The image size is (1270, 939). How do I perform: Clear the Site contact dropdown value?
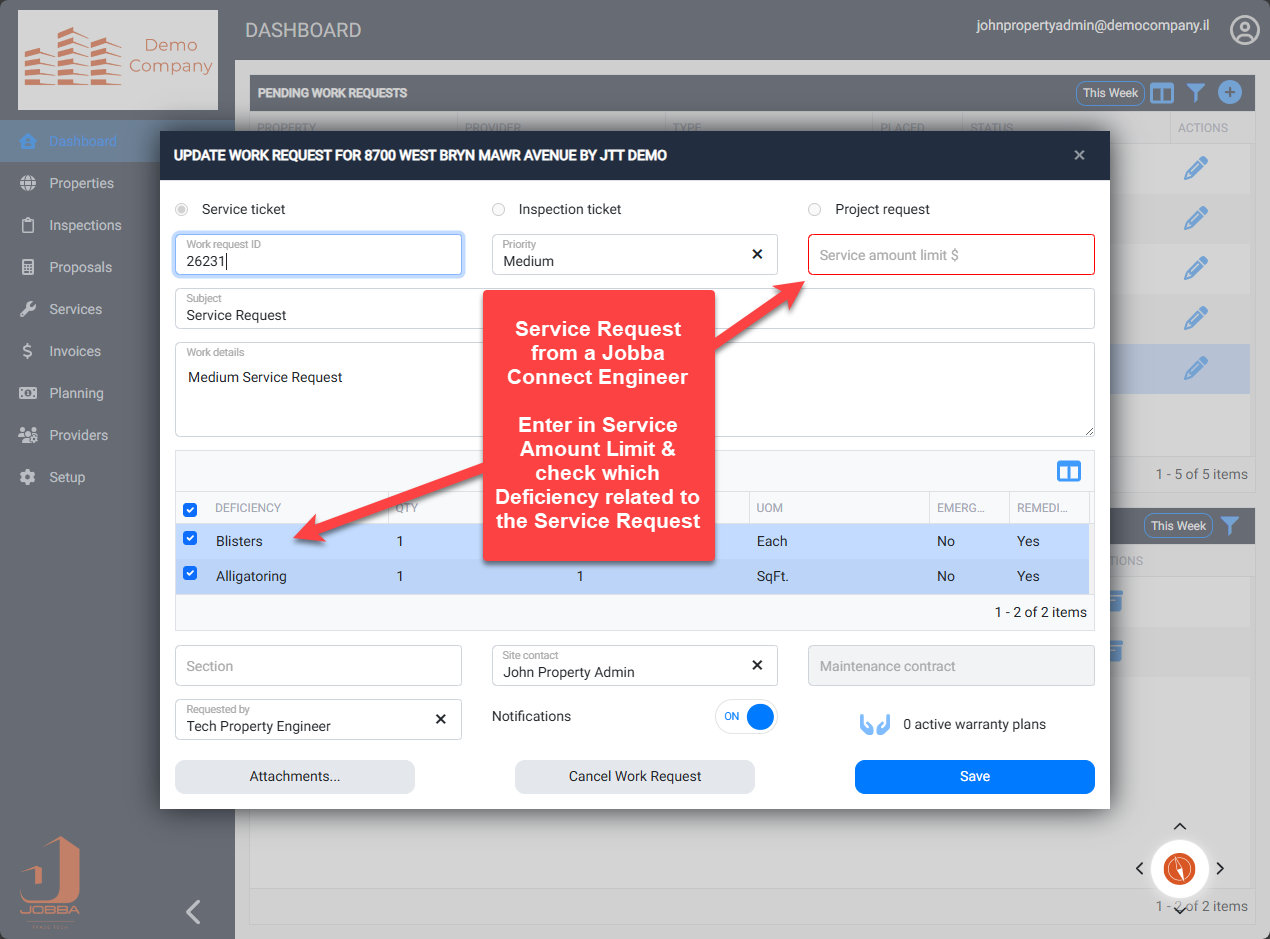coord(757,666)
